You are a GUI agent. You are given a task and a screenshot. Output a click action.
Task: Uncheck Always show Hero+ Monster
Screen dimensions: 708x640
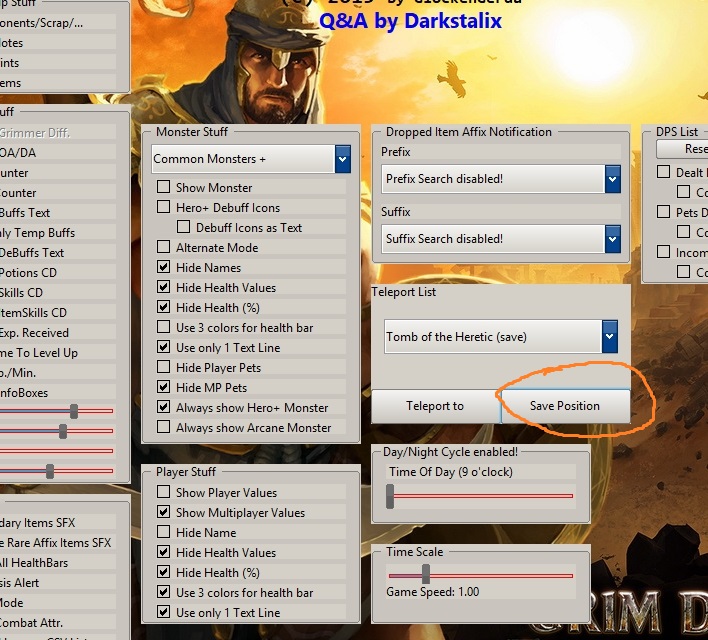coord(163,406)
